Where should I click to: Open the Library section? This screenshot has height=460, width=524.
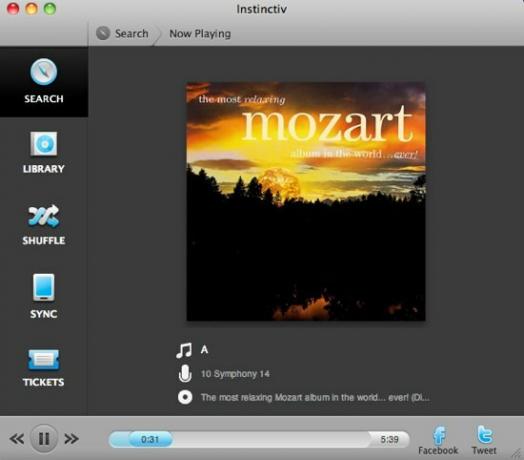(44, 153)
